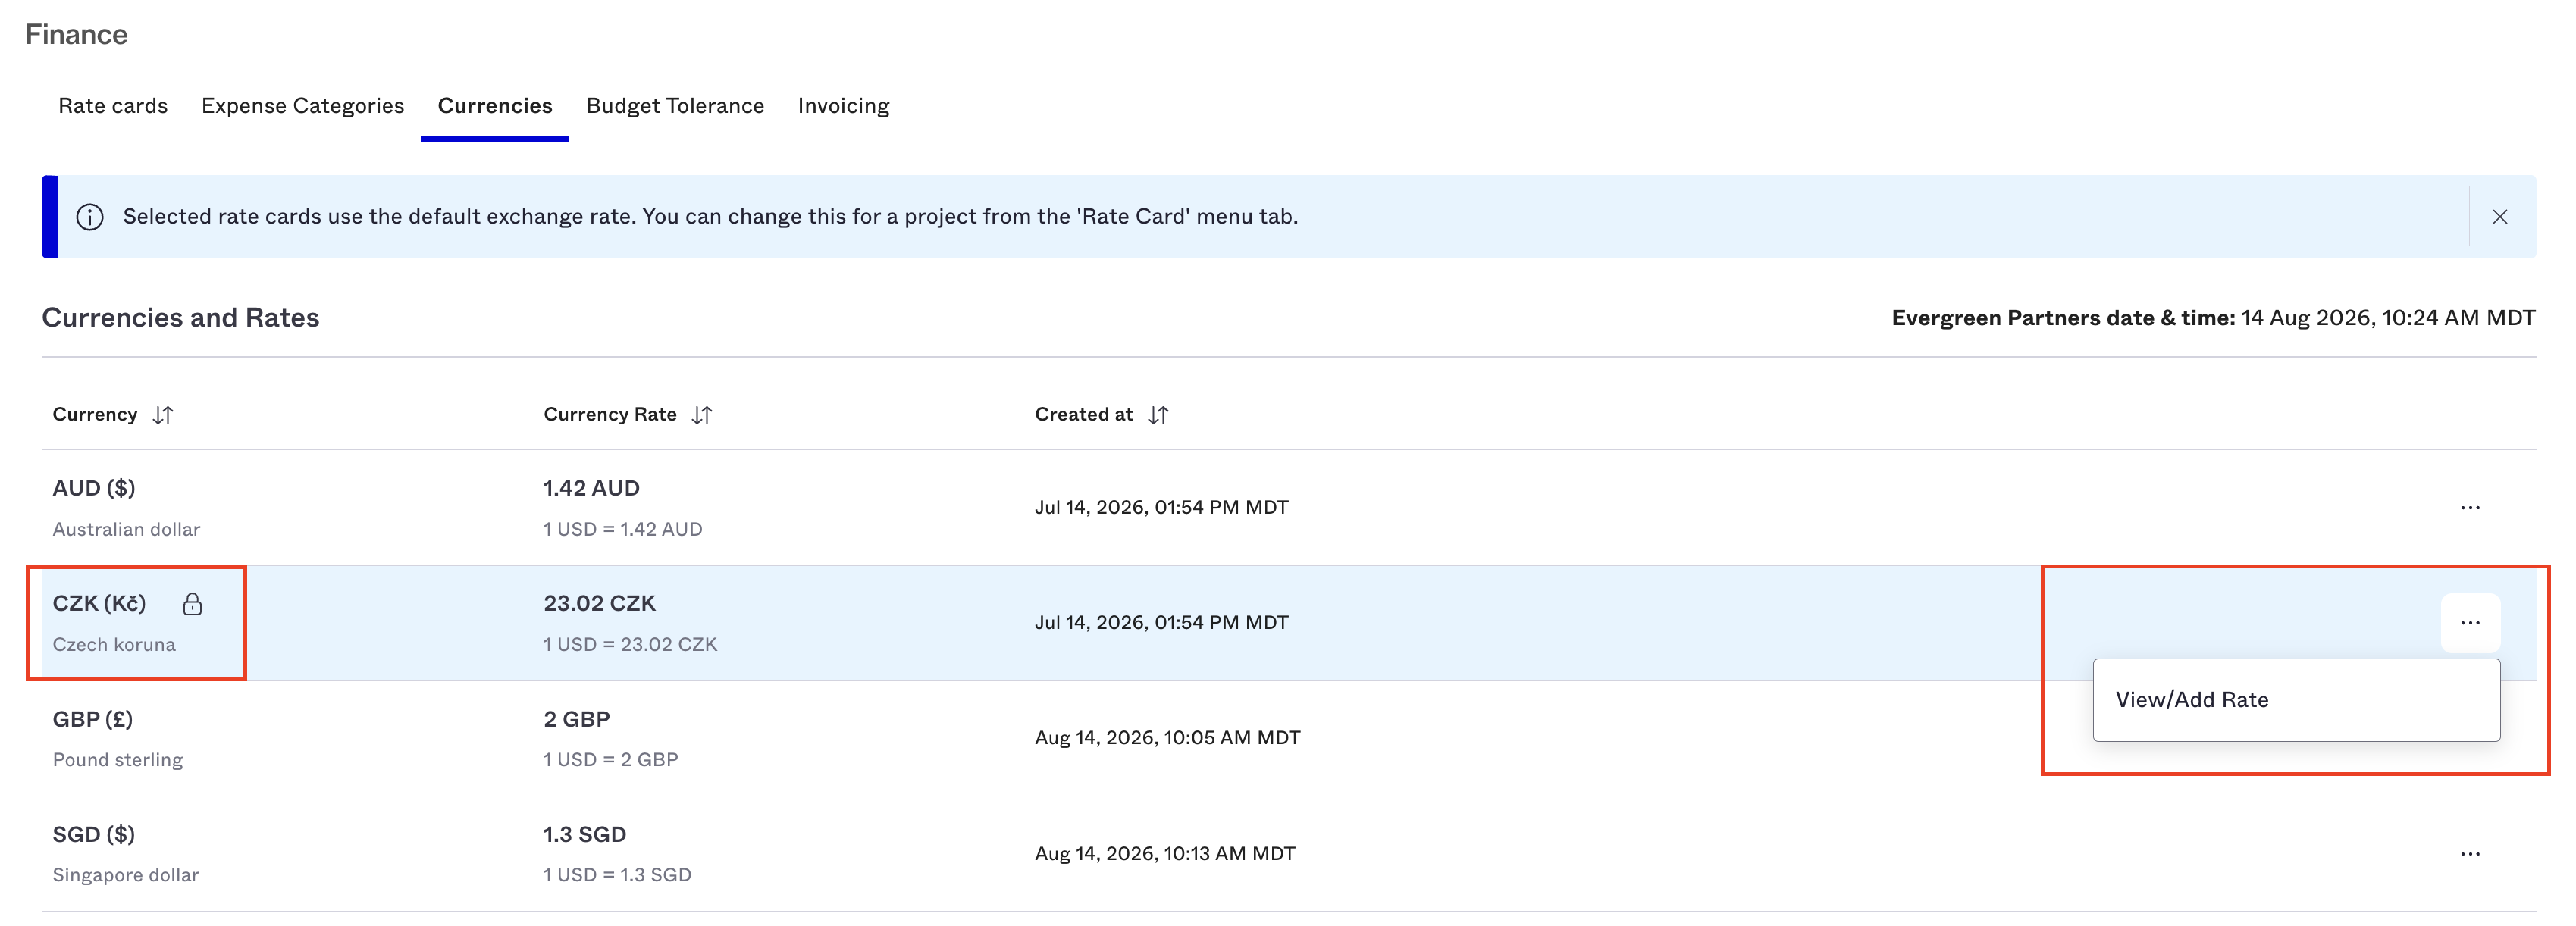2576x926 pixels.
Task: Go to the Budget Tolerance tab
Action: [x=675, y=106]
